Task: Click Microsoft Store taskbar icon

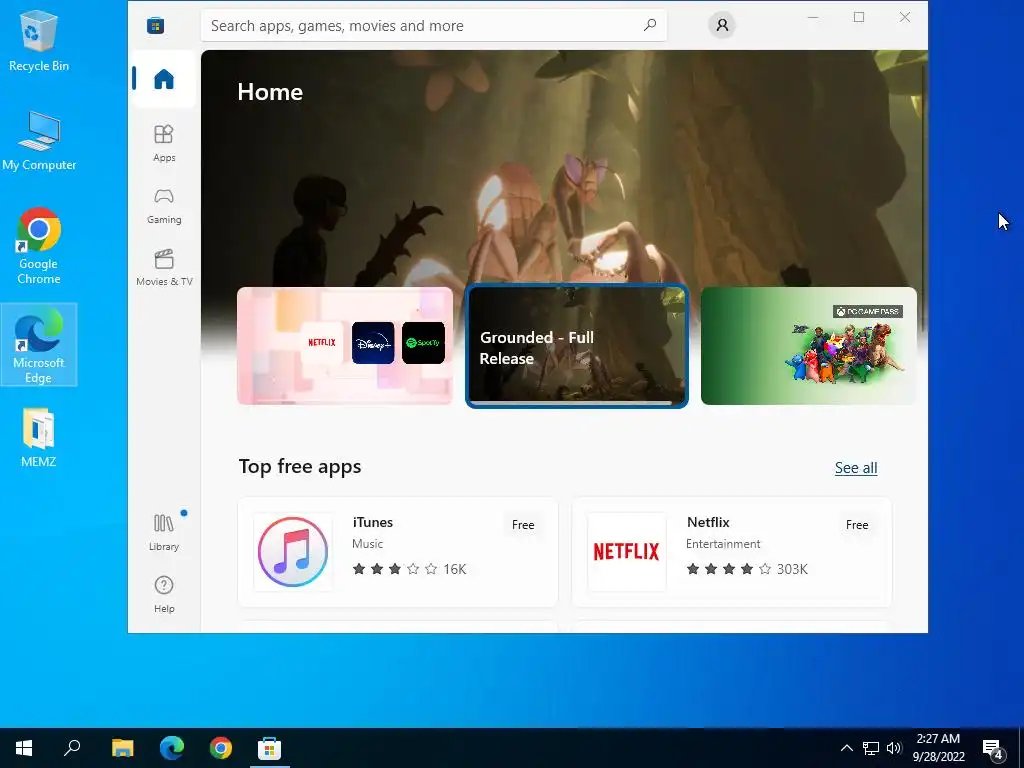Action: [x=269, y=748]
